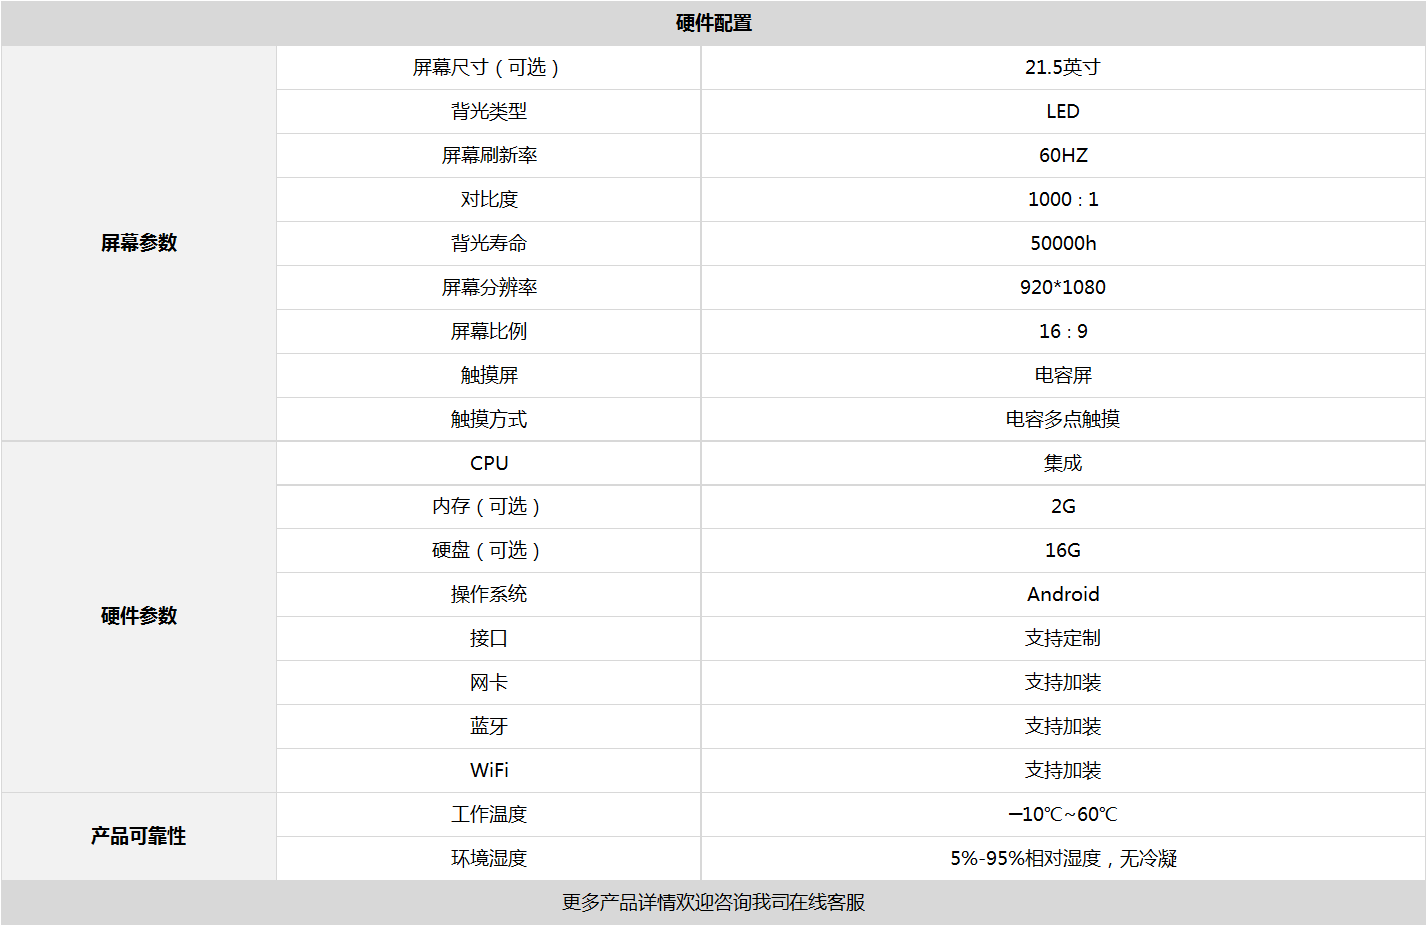Click the 16G value
1428x927 pixels.
pos(1063,550)
